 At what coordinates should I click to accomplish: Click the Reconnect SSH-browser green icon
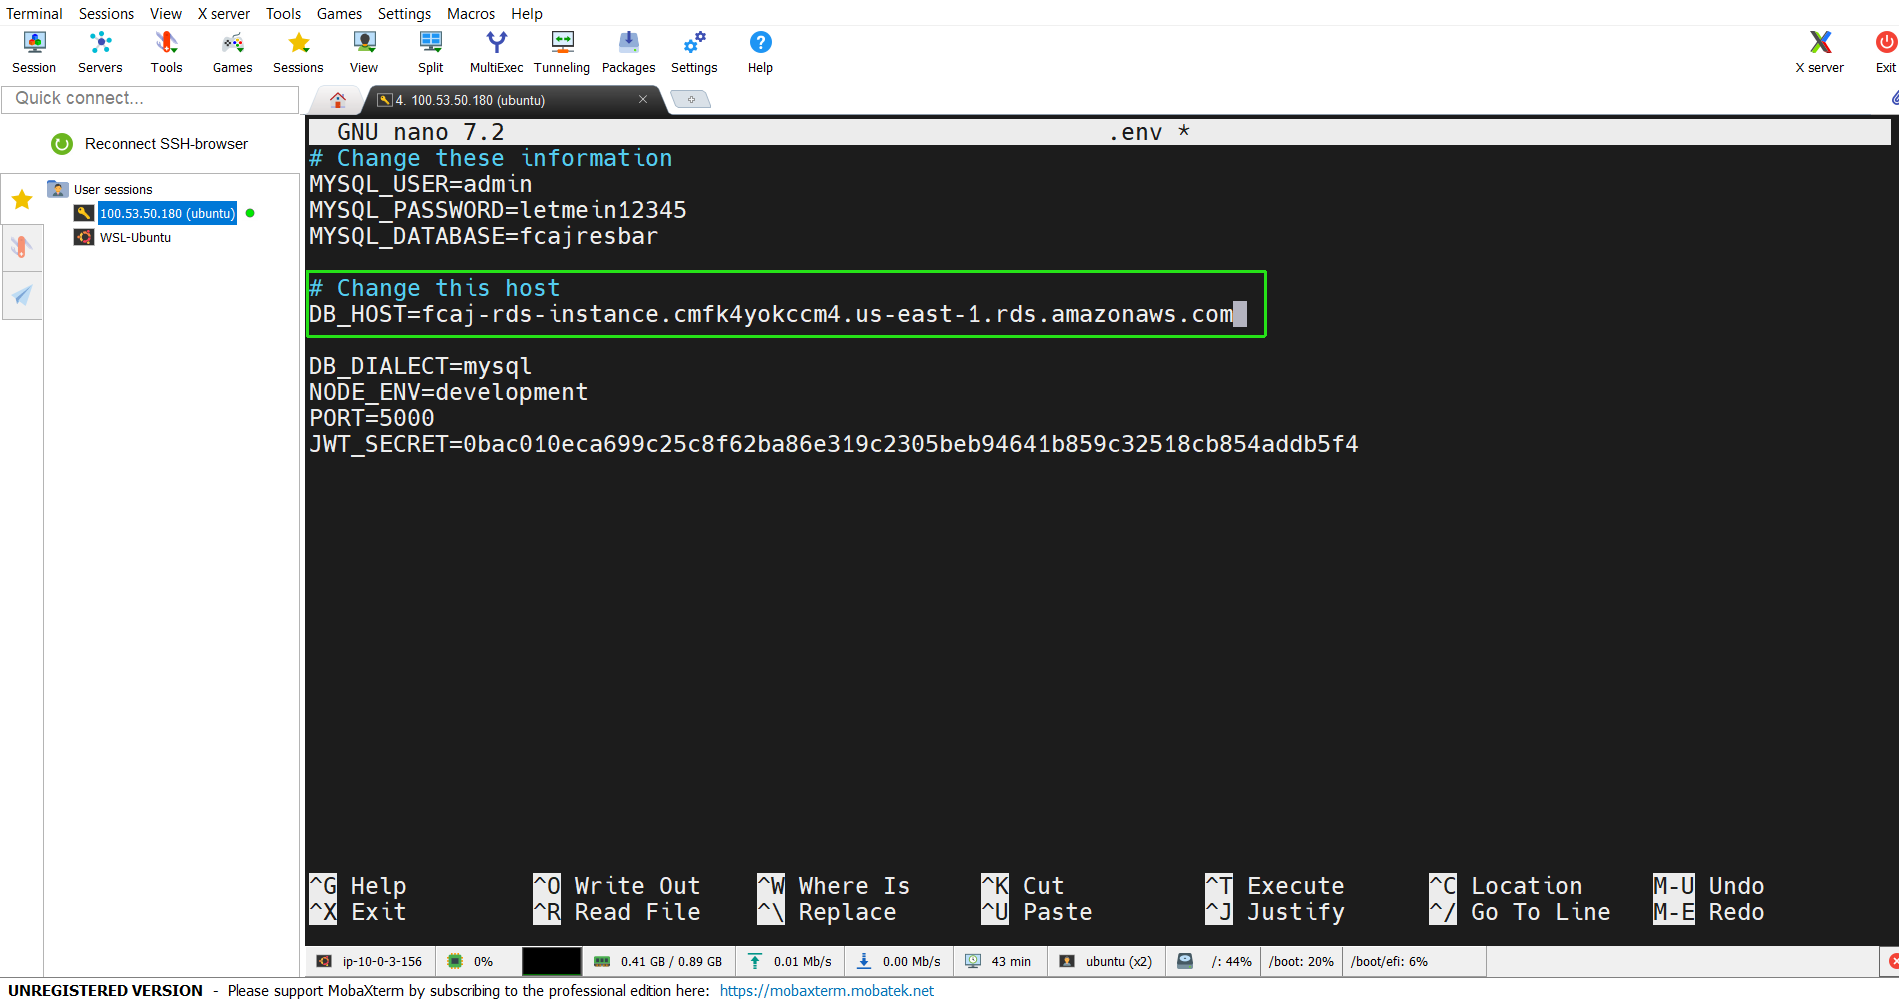point(62,144)
